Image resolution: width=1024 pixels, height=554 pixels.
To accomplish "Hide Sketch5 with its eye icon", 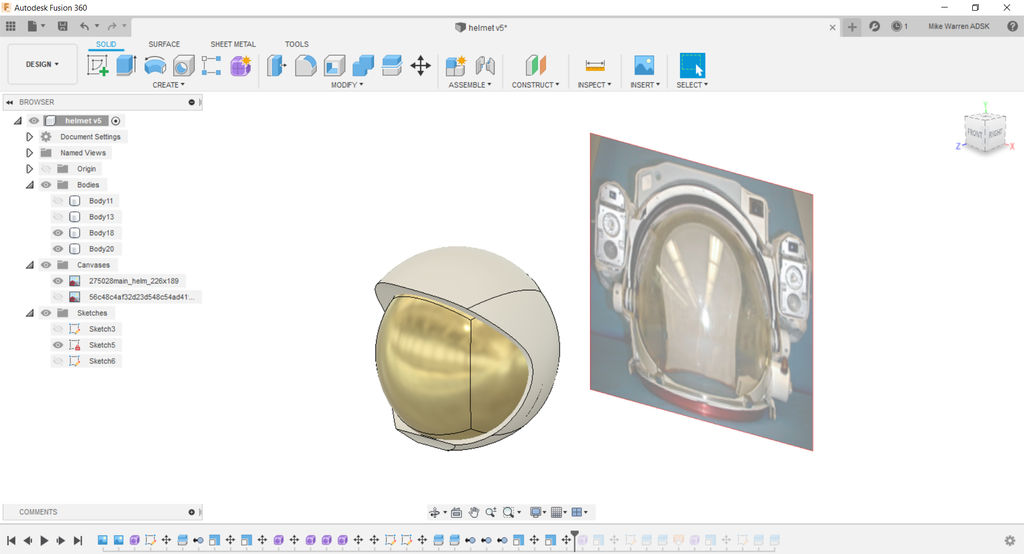I will (58, 345).
